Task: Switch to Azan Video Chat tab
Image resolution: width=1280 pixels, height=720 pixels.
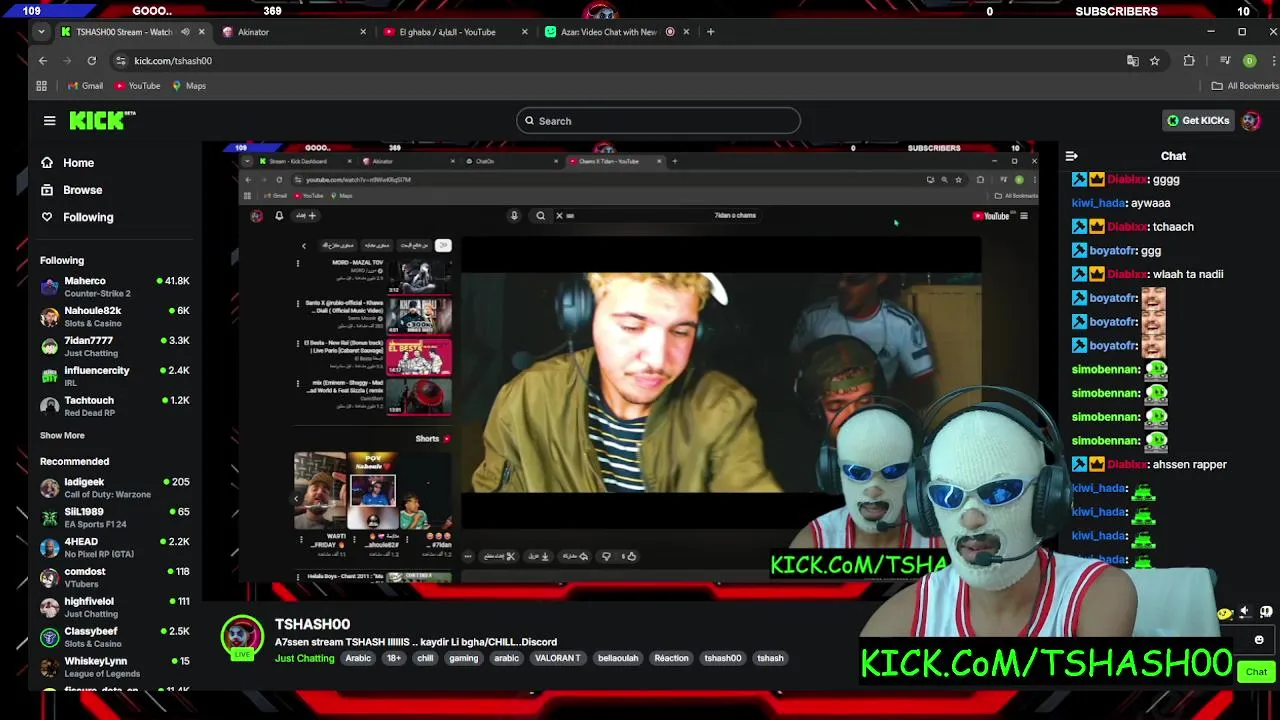Action: tap(617, 32)
